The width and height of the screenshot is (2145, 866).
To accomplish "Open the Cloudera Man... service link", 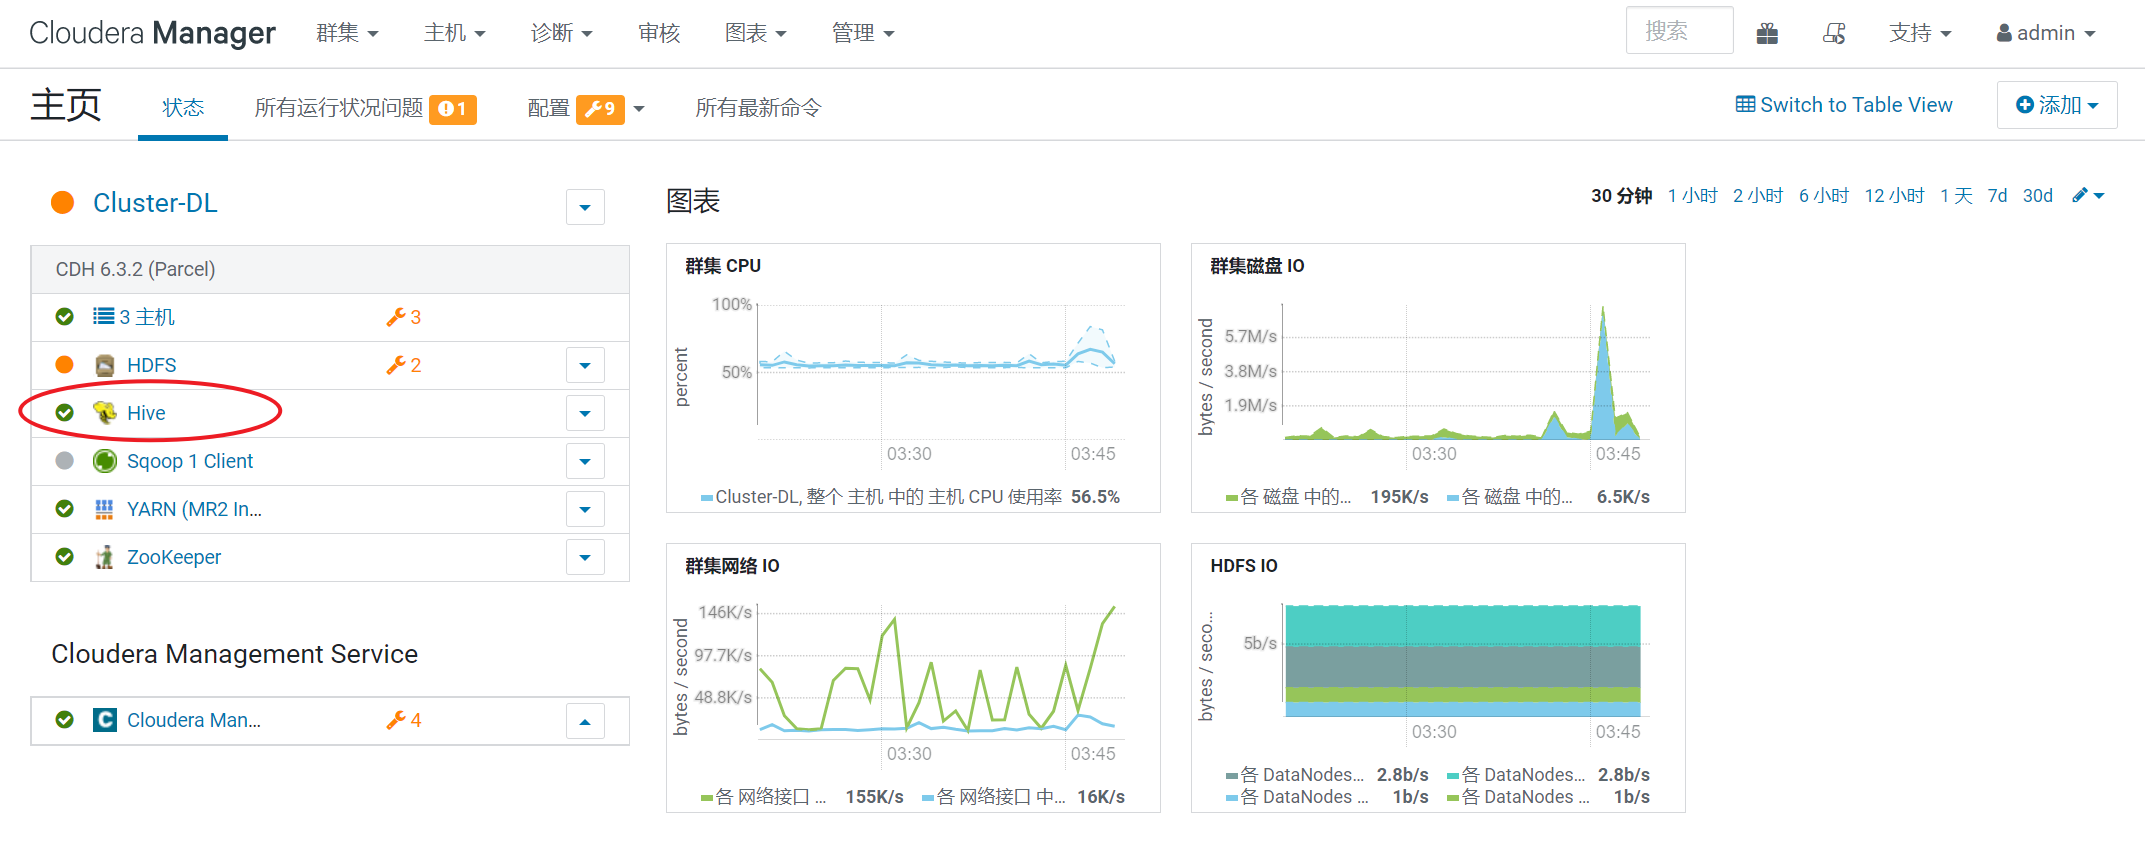I will pyautogui.click(x=194, y=720).
